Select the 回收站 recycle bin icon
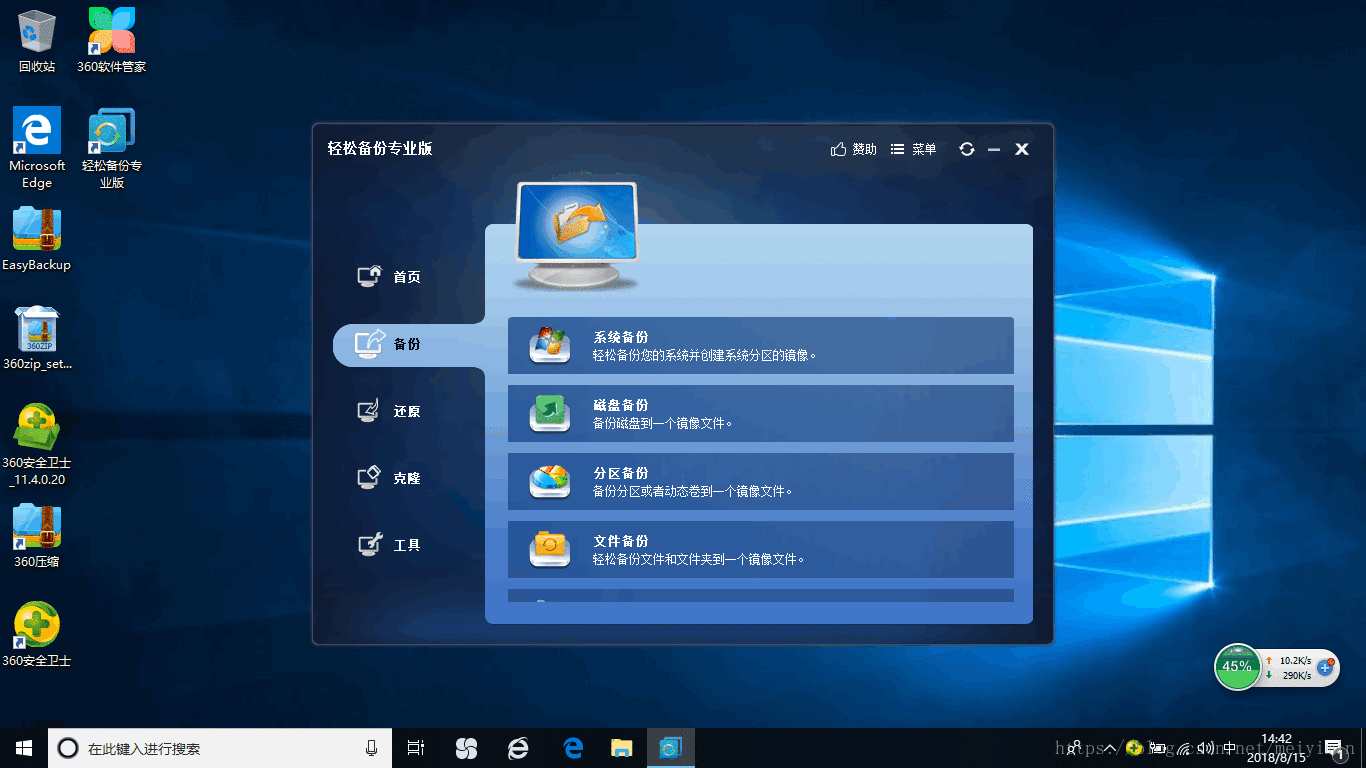 (x=37, y=40)
